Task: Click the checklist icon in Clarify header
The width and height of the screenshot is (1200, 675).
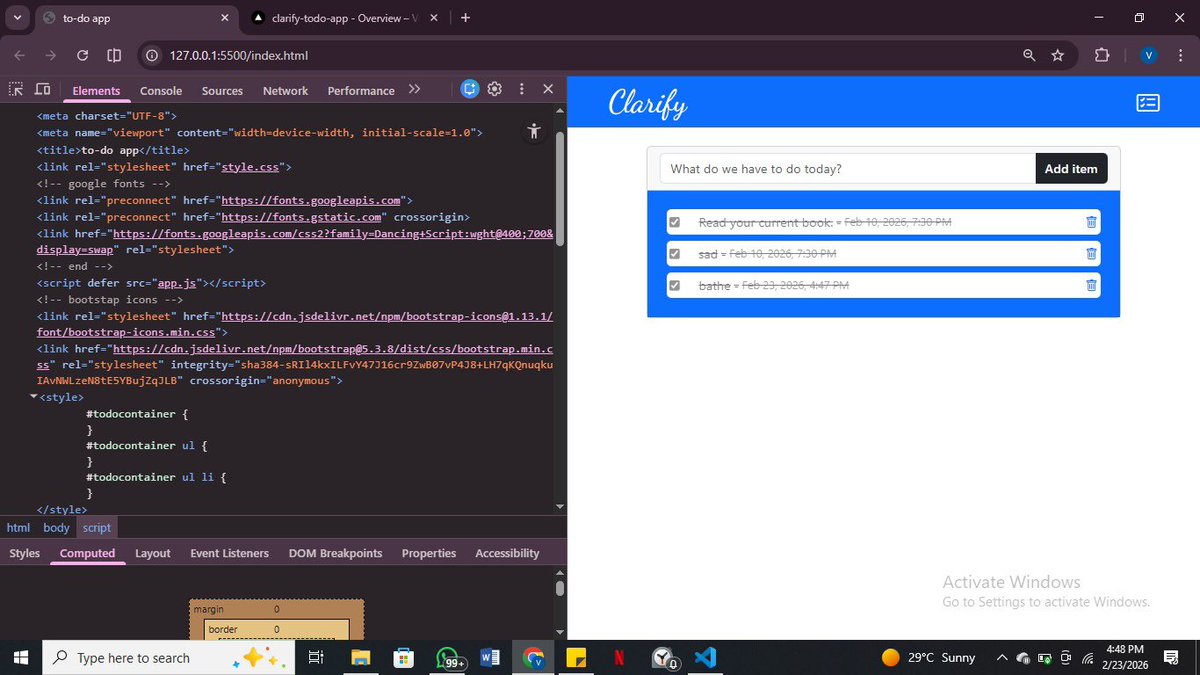Action: tap(1148, 103)
